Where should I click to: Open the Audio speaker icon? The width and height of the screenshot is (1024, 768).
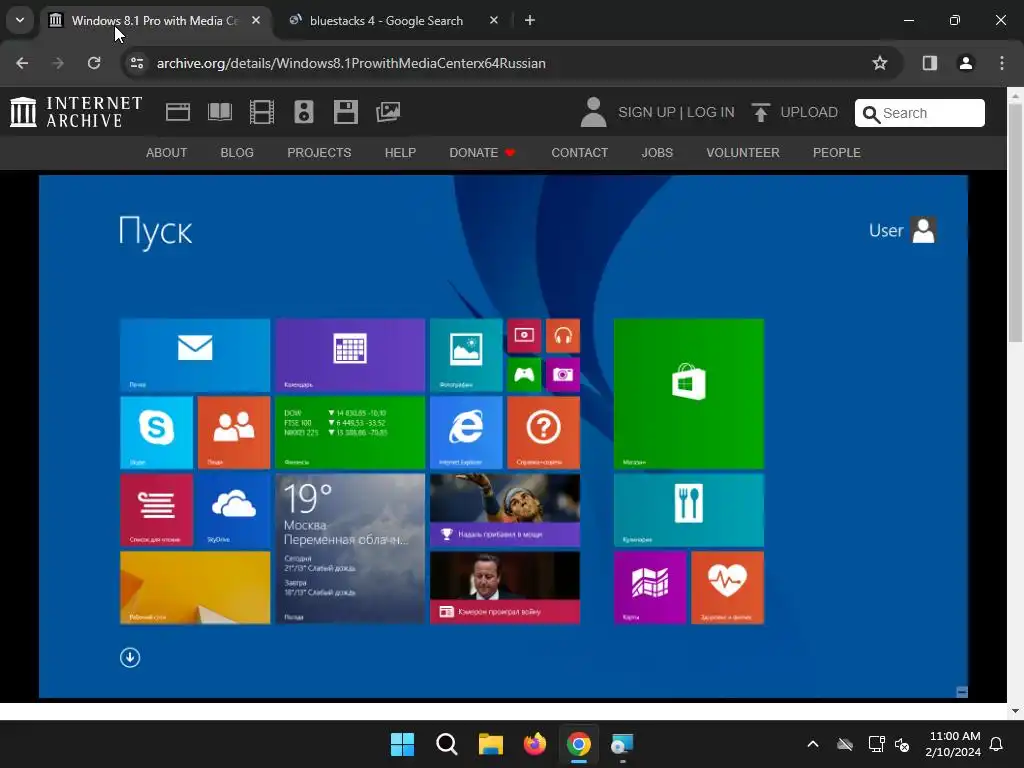(x=304, y=112)
